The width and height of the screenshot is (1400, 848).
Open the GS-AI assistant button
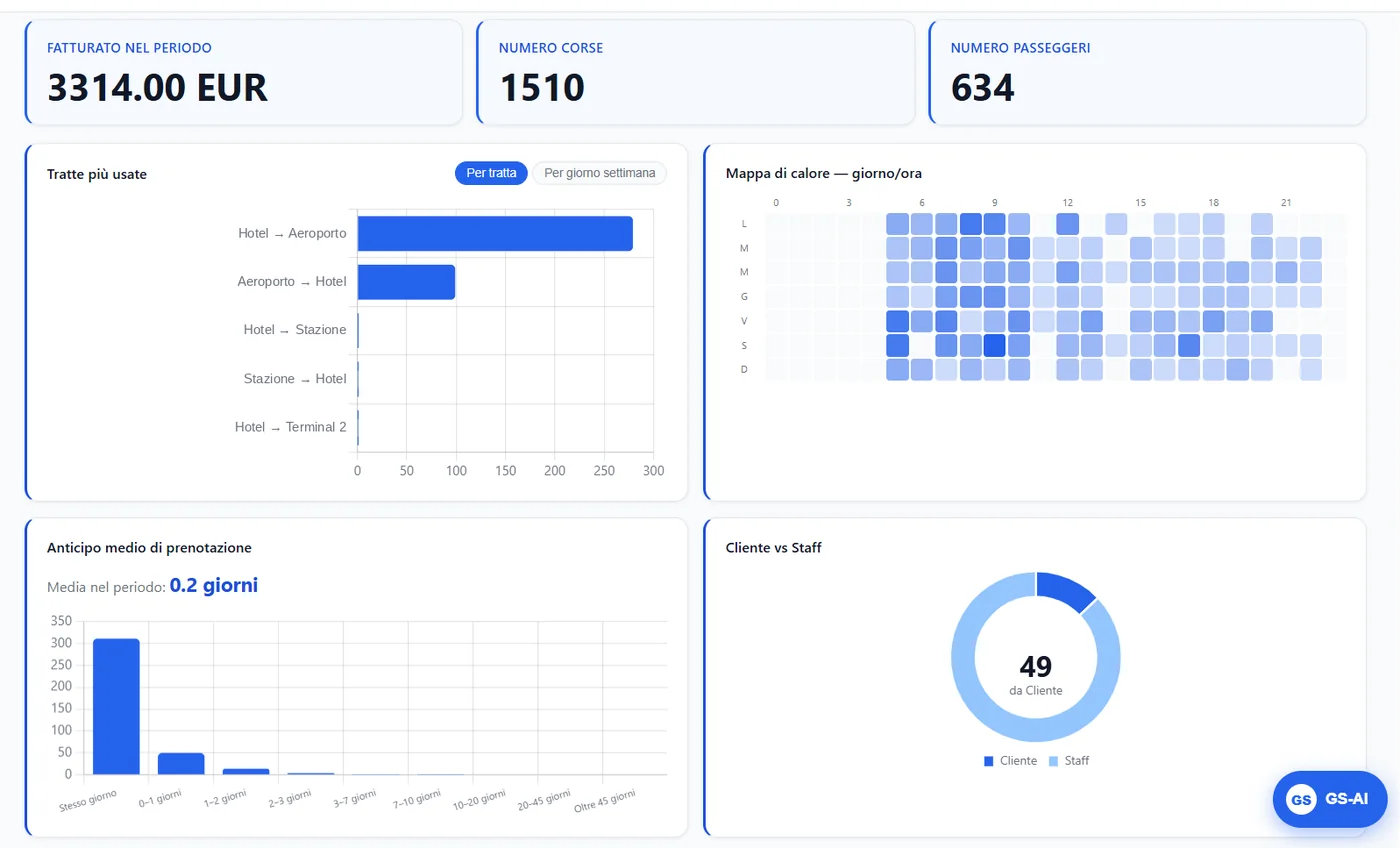click(x=1329, y=799)
